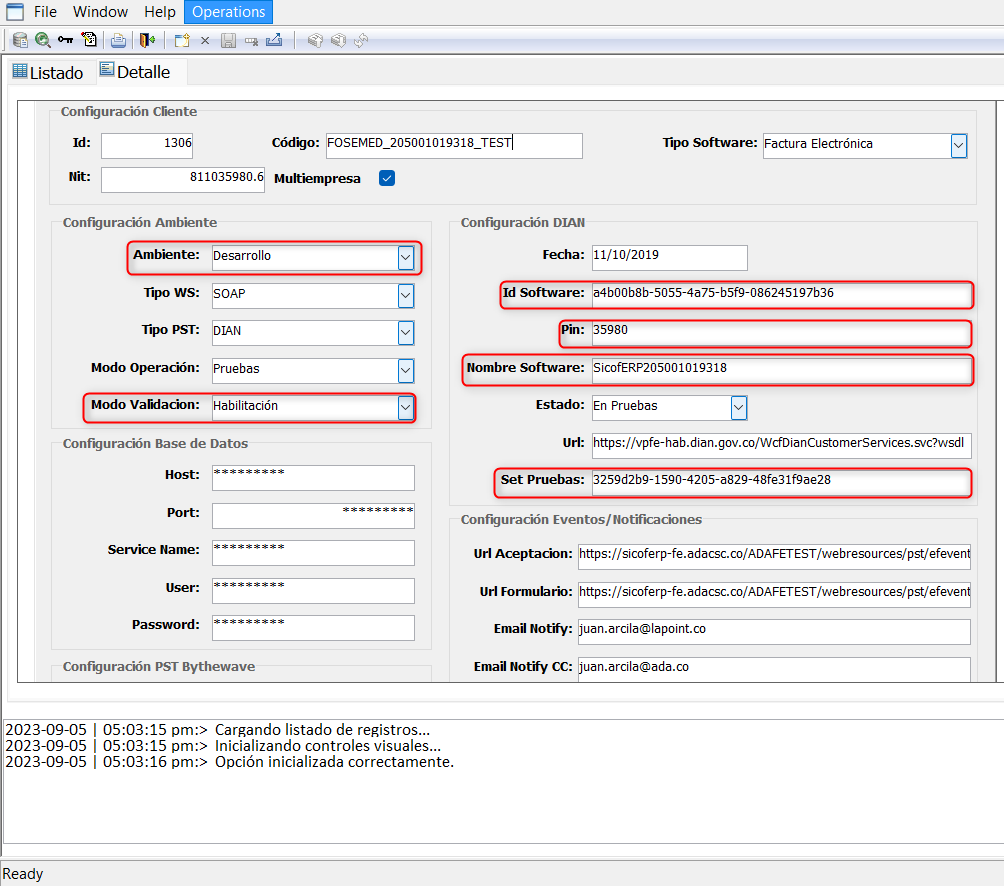Click the export arrow toolbar icon

pyautogui.click(x=274, y=40)
